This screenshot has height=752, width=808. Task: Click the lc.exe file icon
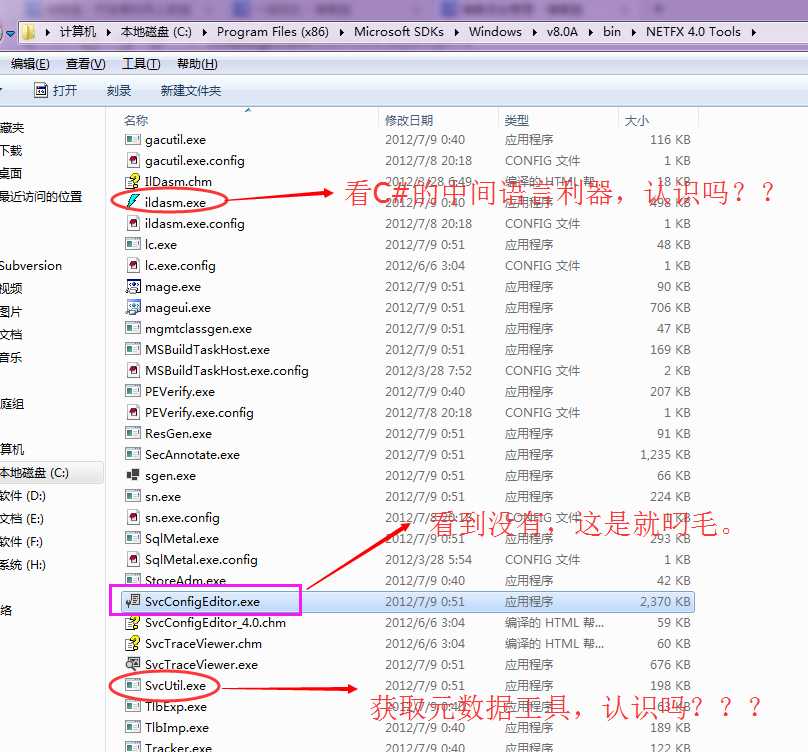coord(133,244)
